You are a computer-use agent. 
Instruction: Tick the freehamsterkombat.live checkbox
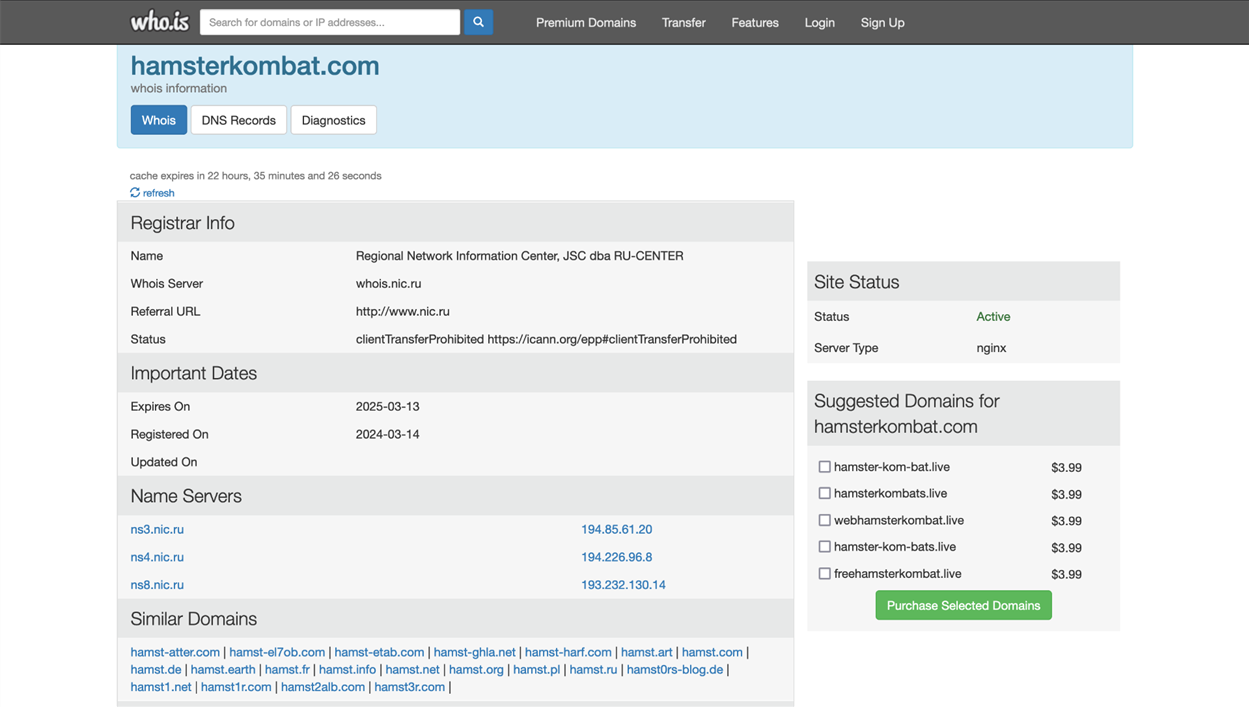pyautogui.click(x=825, y=574)
